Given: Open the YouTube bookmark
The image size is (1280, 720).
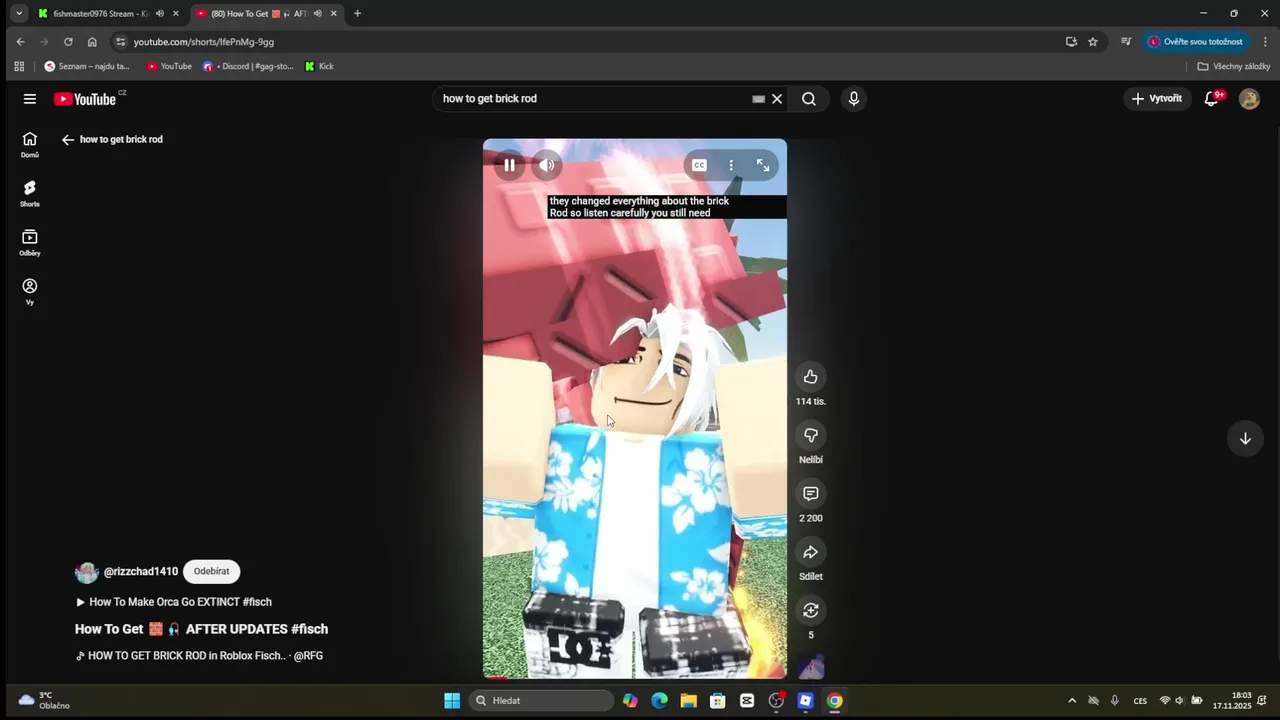Looking at the screenshot, I should 169,67.
